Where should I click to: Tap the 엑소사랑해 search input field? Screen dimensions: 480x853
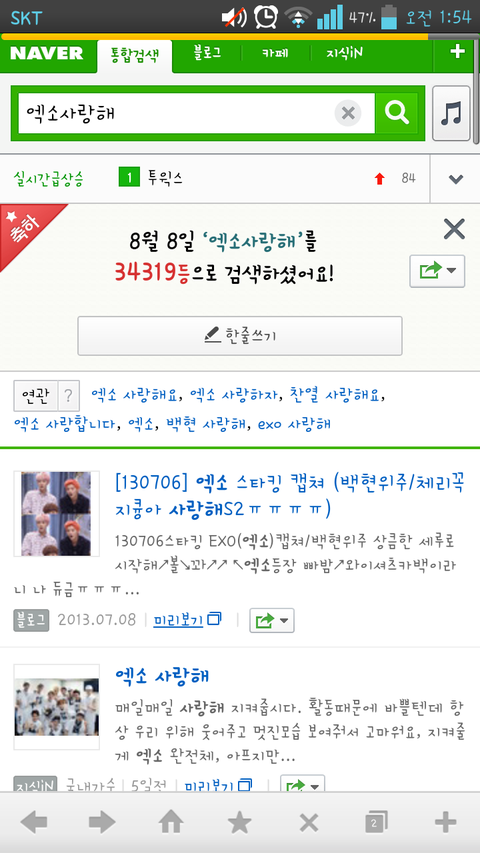[174, 113]
